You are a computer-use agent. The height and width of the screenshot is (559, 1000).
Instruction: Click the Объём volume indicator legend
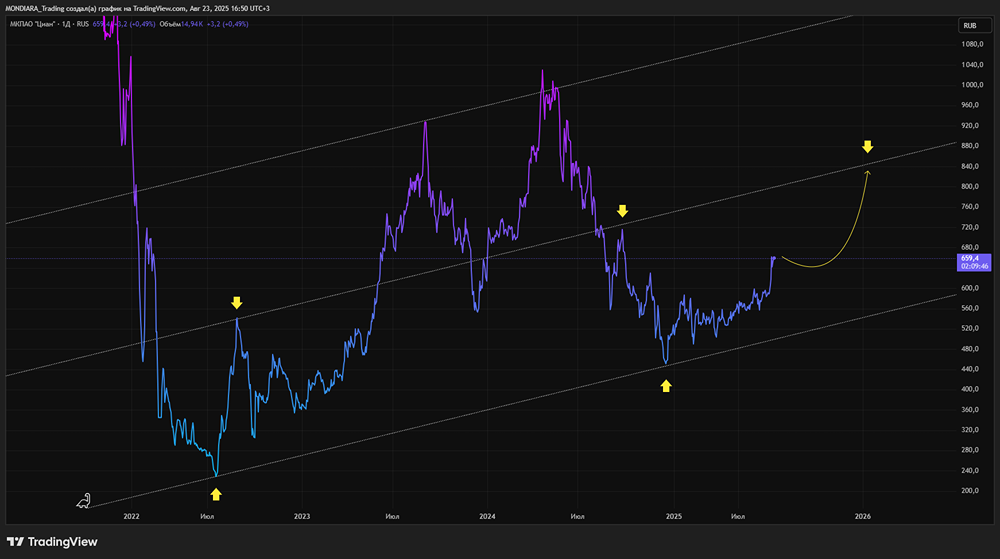[170, 24]
